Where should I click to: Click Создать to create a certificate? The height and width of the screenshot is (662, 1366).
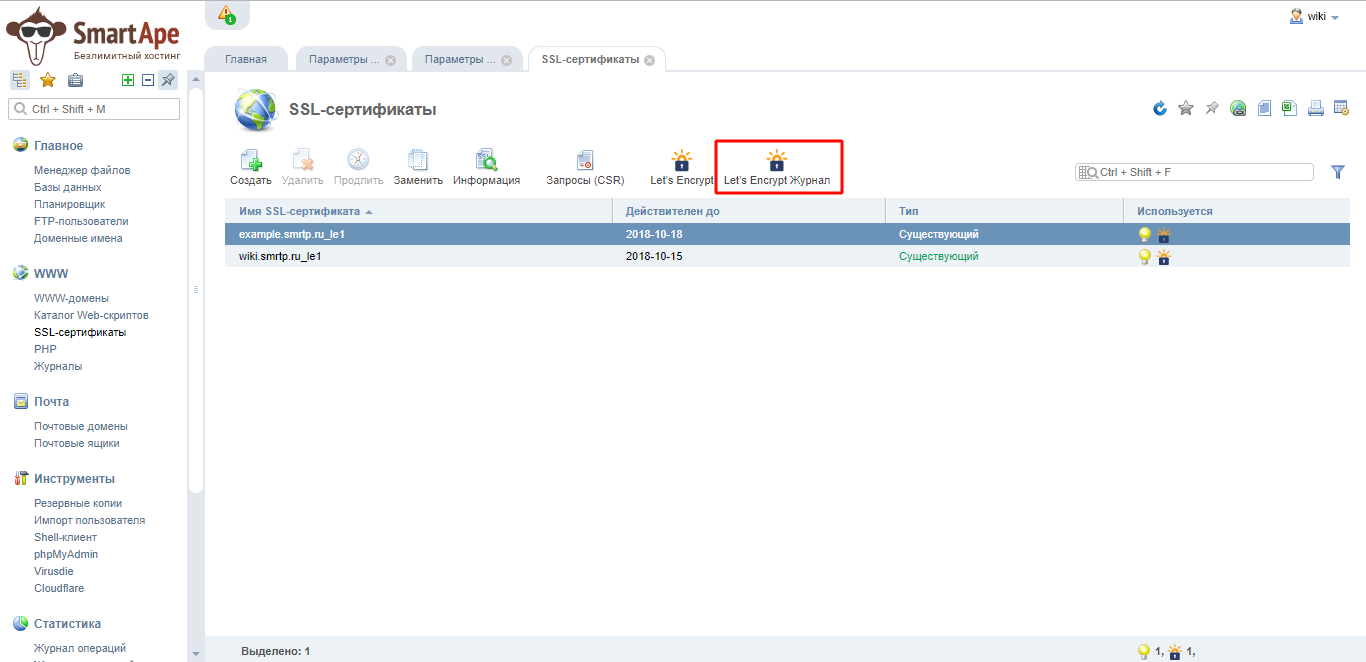pyautogui.click(x=251, y=167)
